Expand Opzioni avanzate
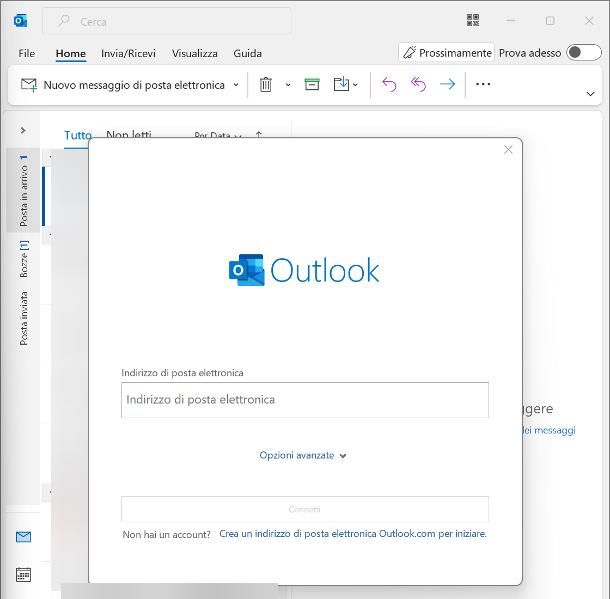Viewport: 610px width, 599px height. pos(303,455)
